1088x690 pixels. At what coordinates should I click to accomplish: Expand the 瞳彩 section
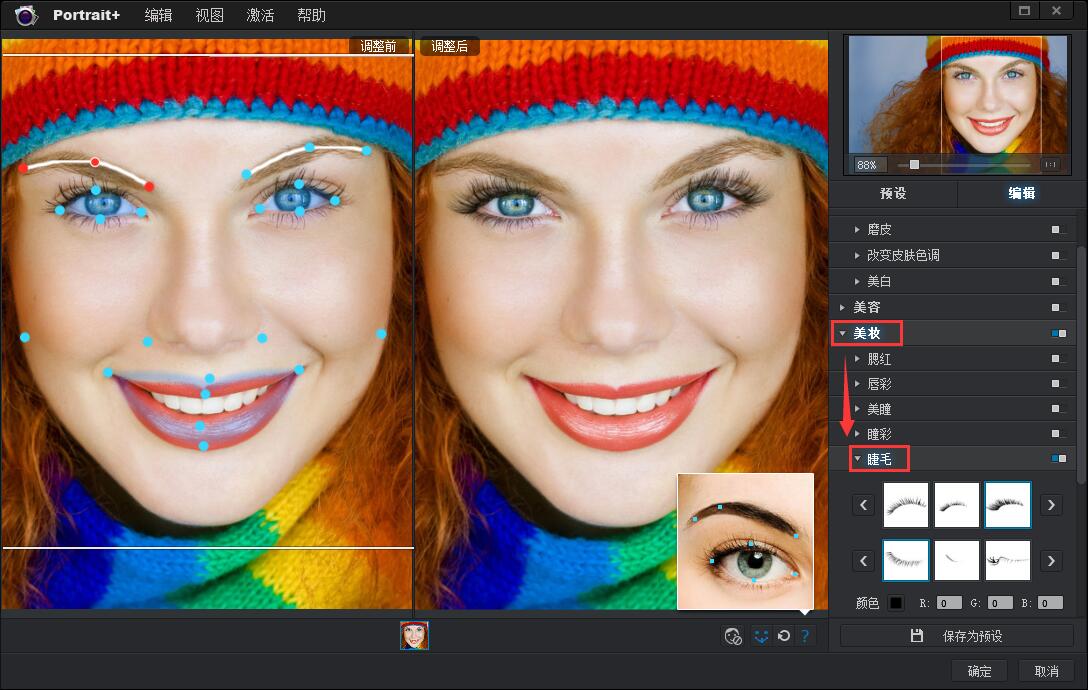(857, 434)
